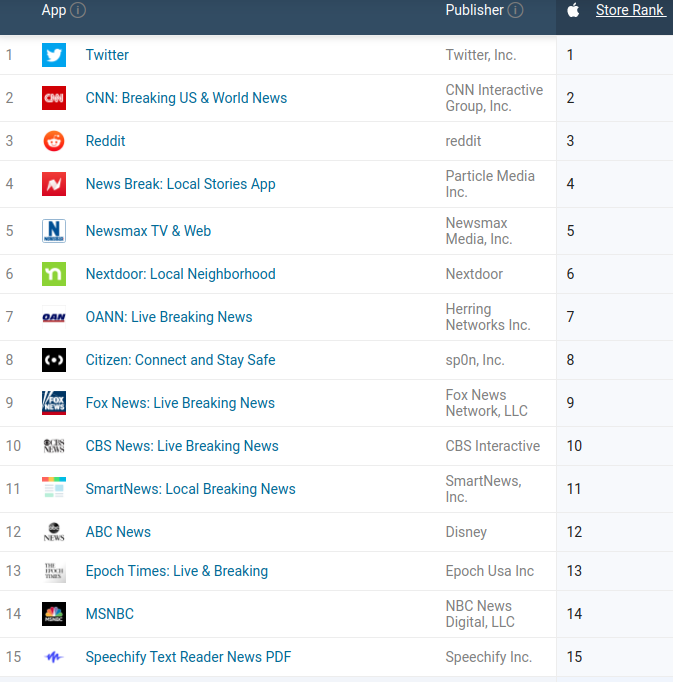
Task: Click the Speechify app icon
Action: tap(54, 657)
